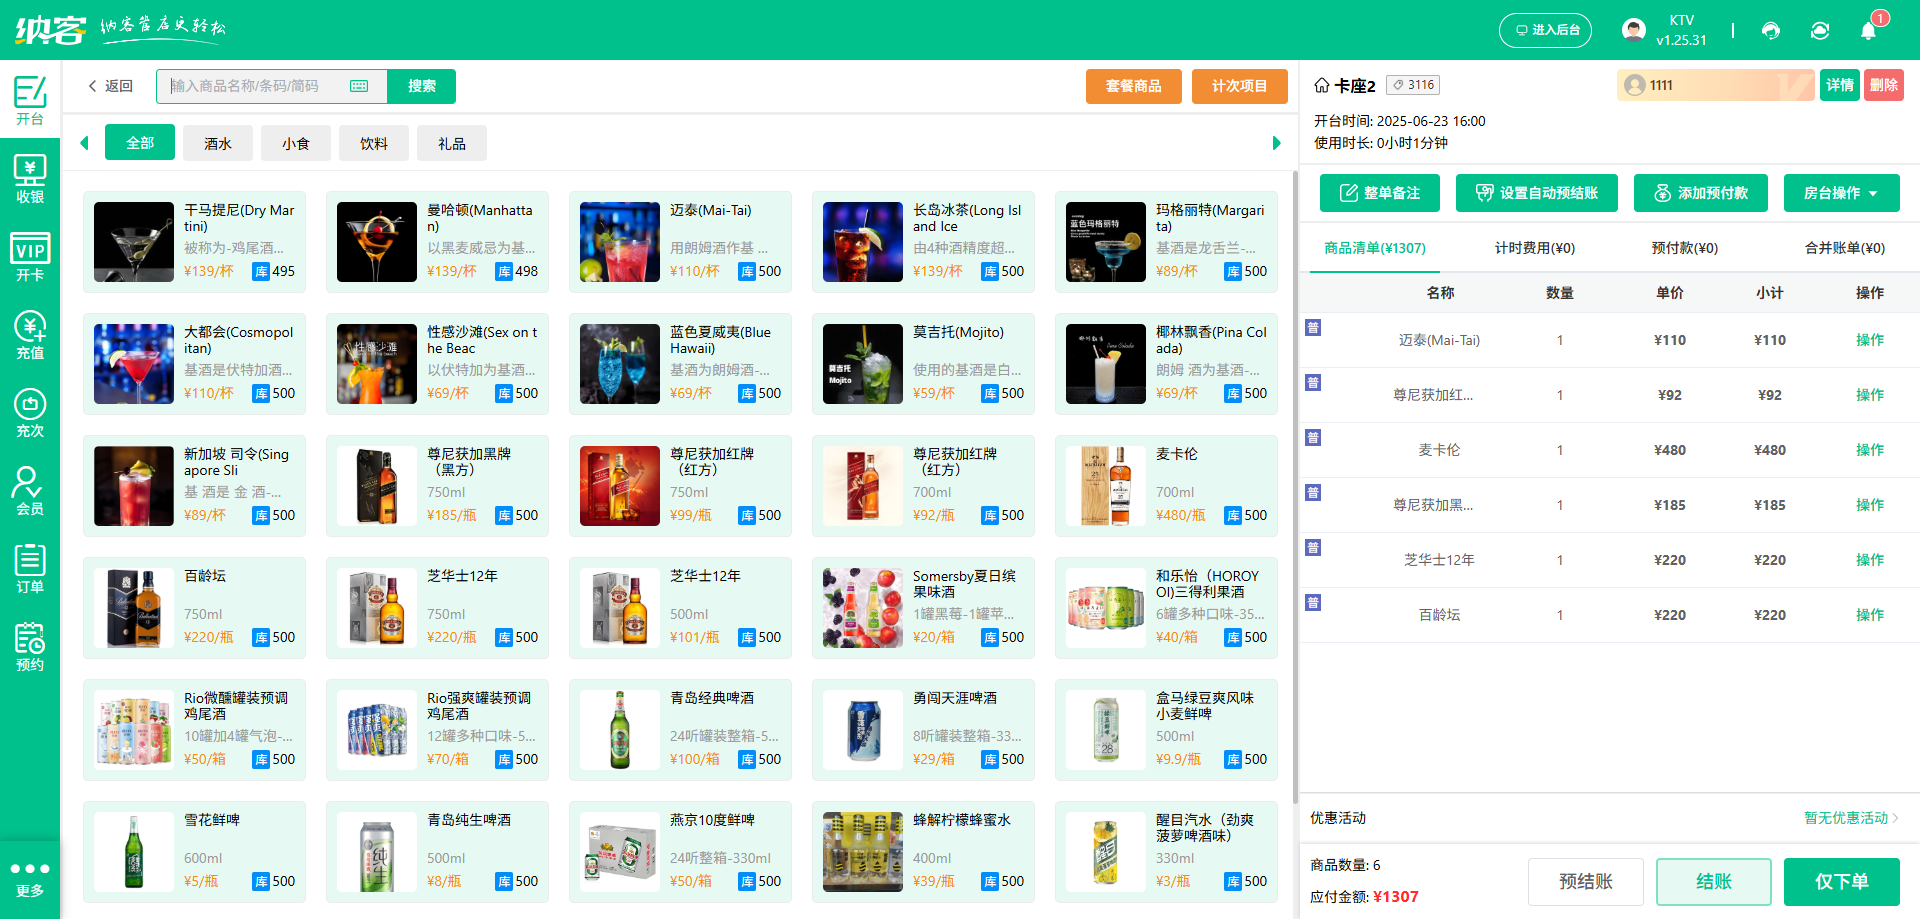Open 操作 for 百龄坛 row
Image resolution: width=1920 pixels, height=919 pixels.
point(1869,615)
